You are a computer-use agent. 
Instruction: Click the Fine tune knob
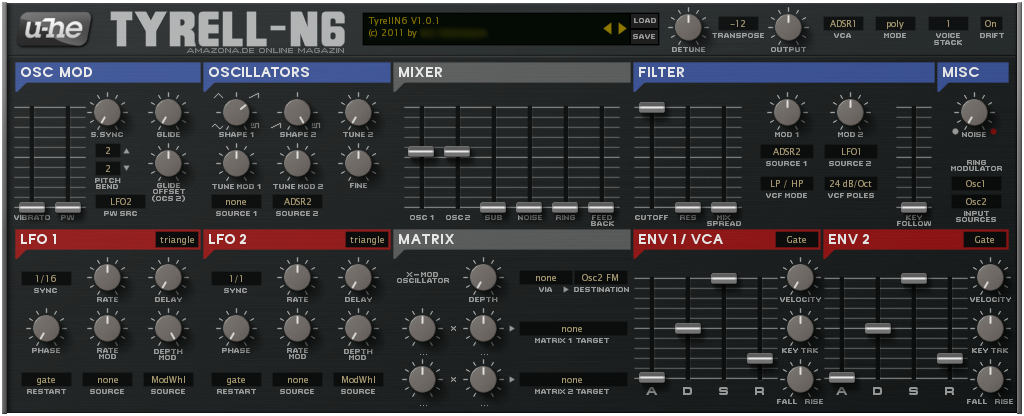tap(358, 163)
